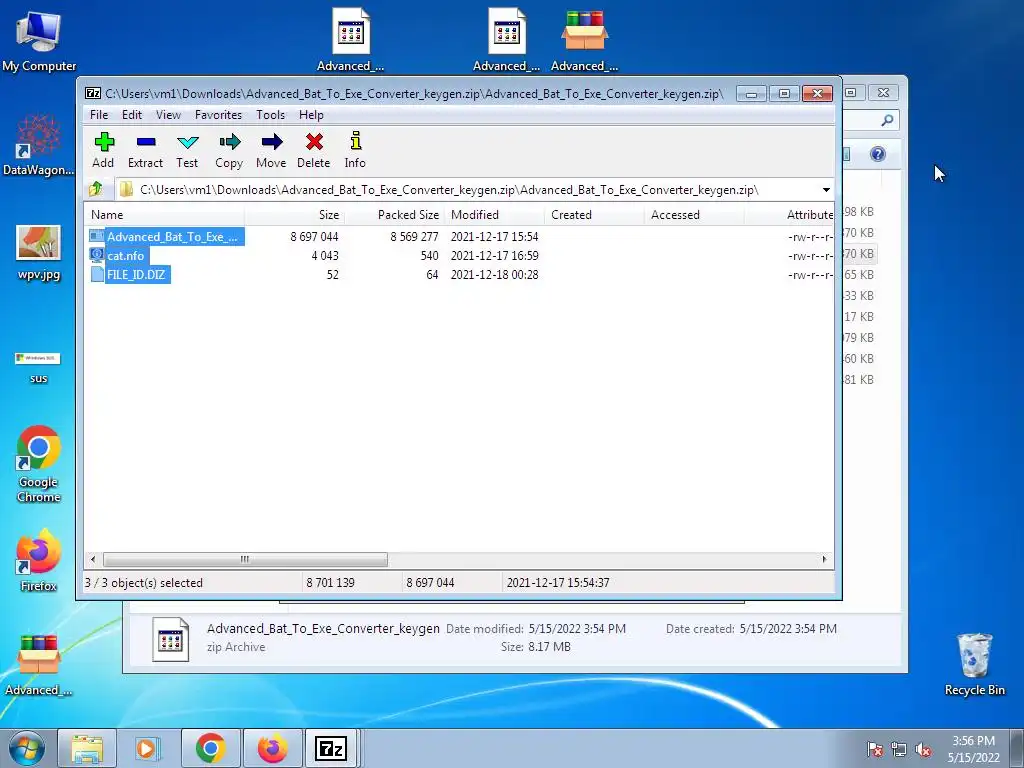Open the Tools menu
The width and height of the screenshot is (1024, 768).
270,115
